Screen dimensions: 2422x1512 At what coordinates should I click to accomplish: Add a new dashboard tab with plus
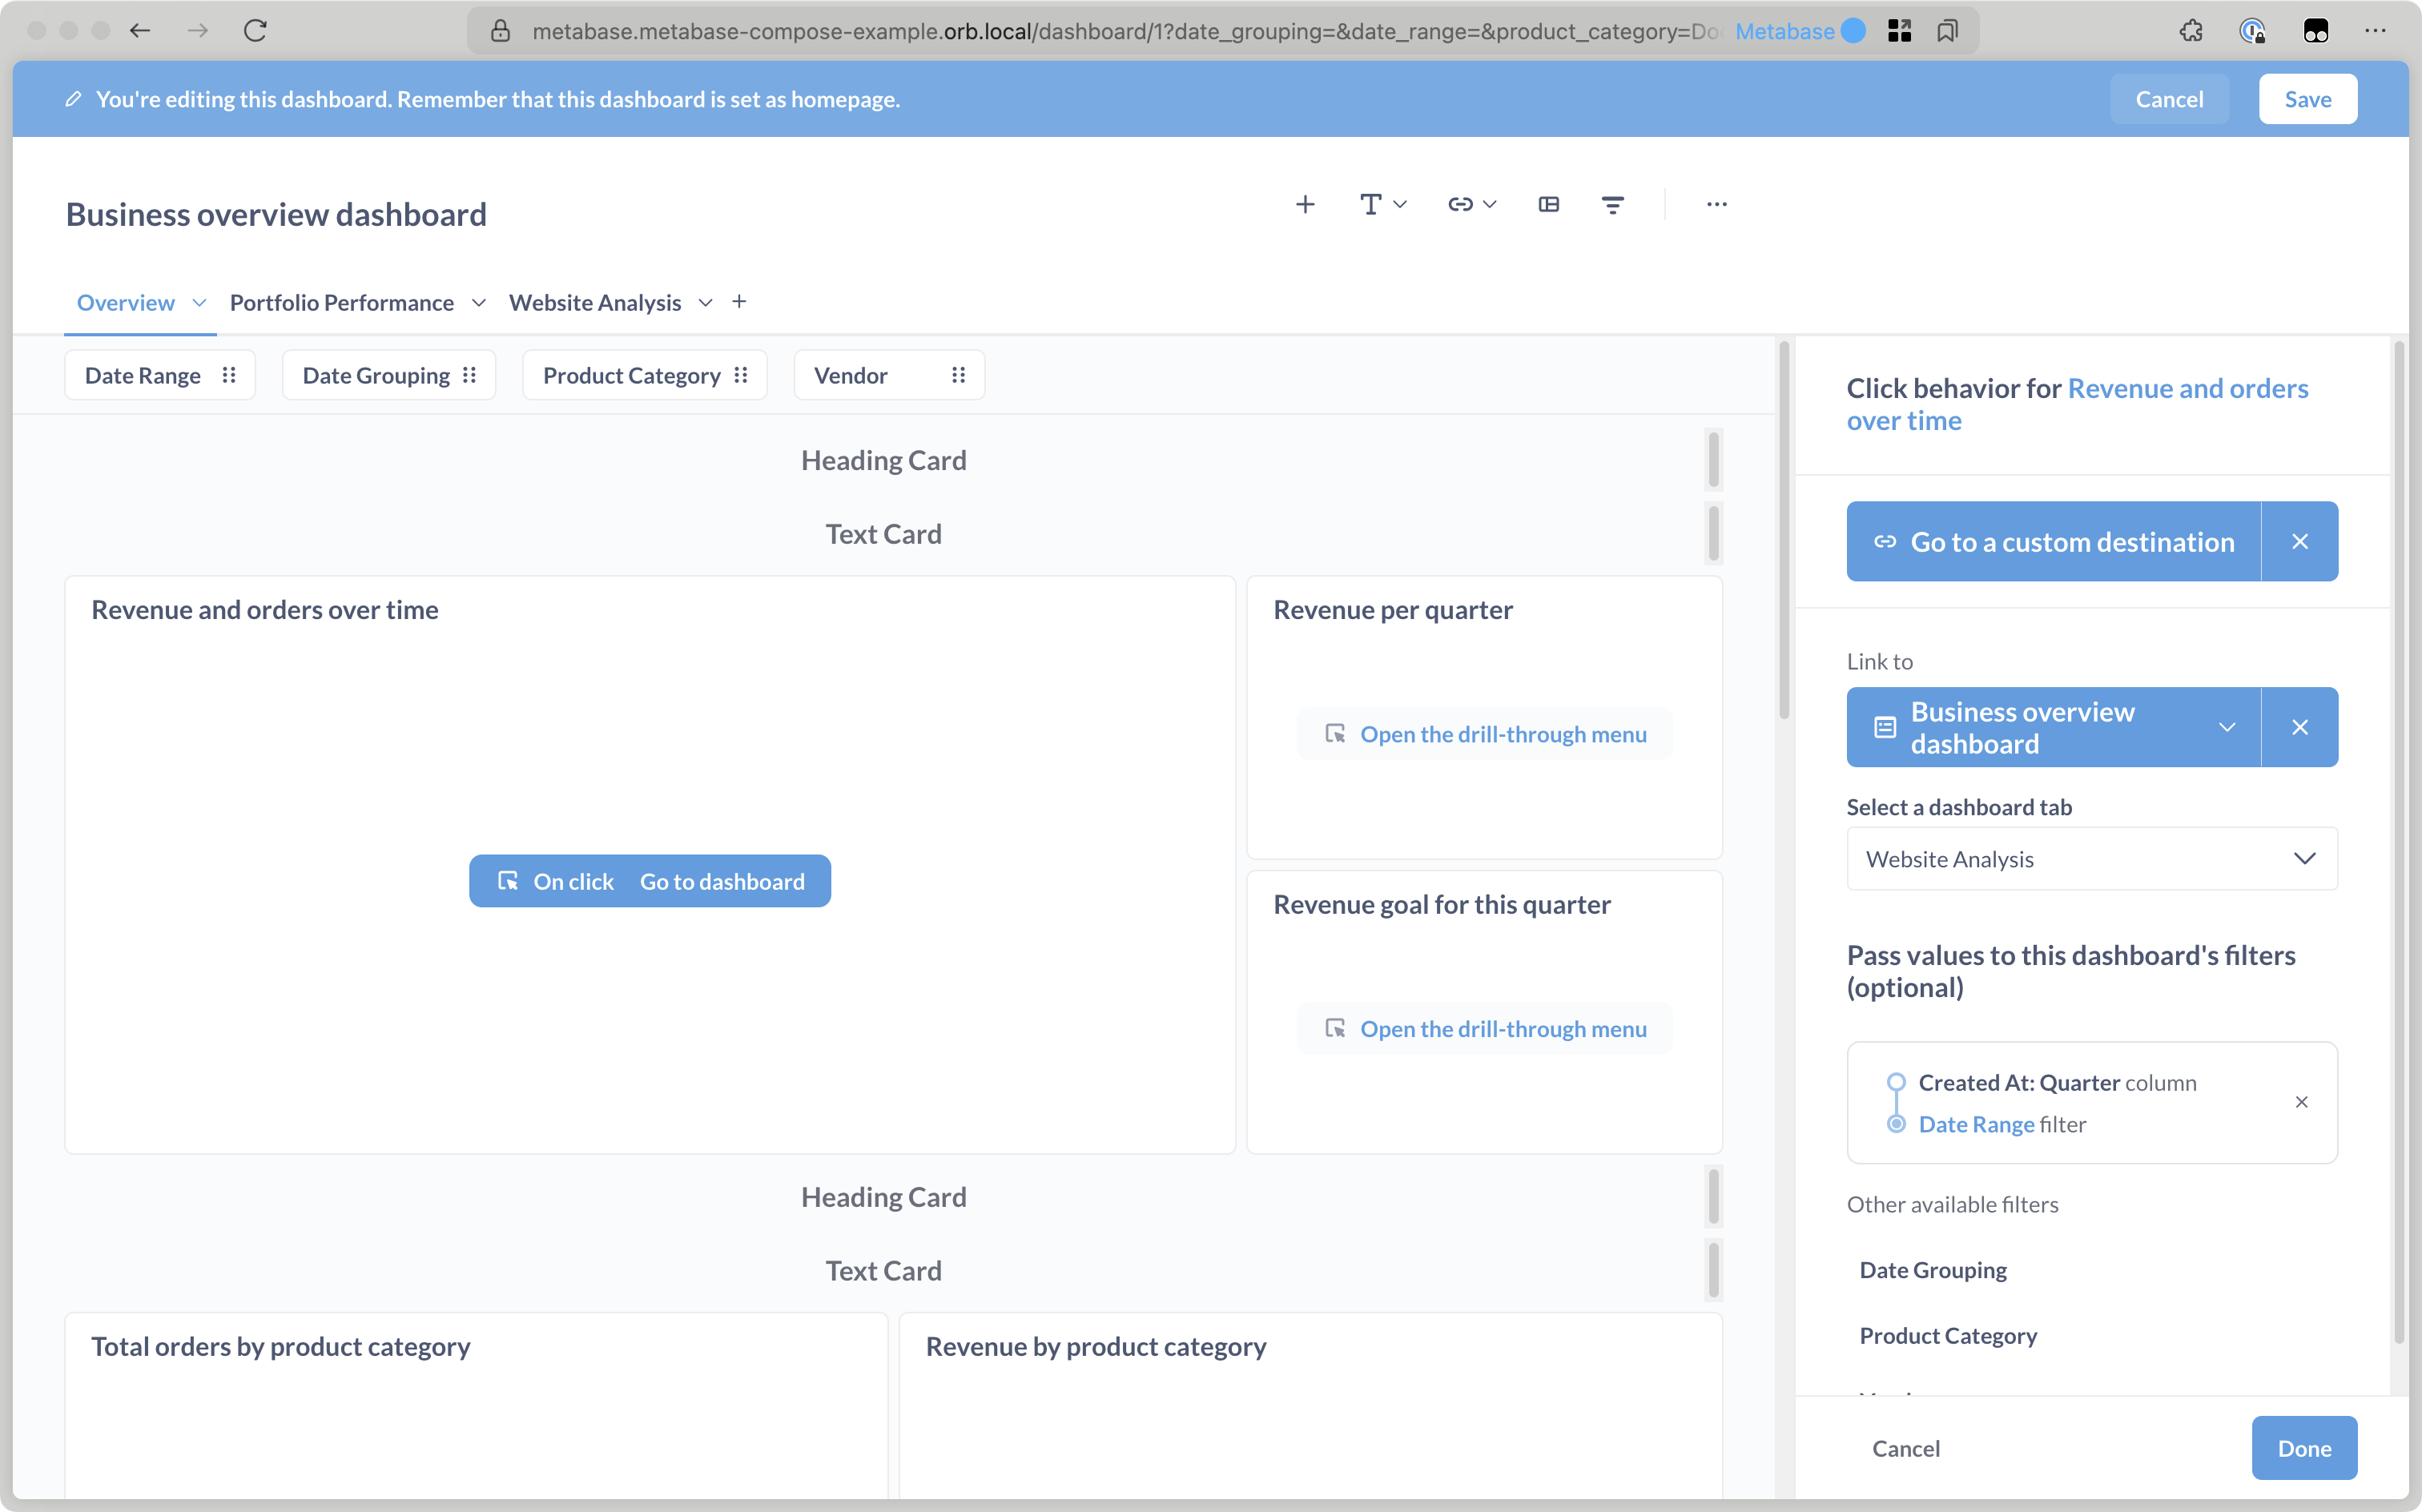coord(739,302)
